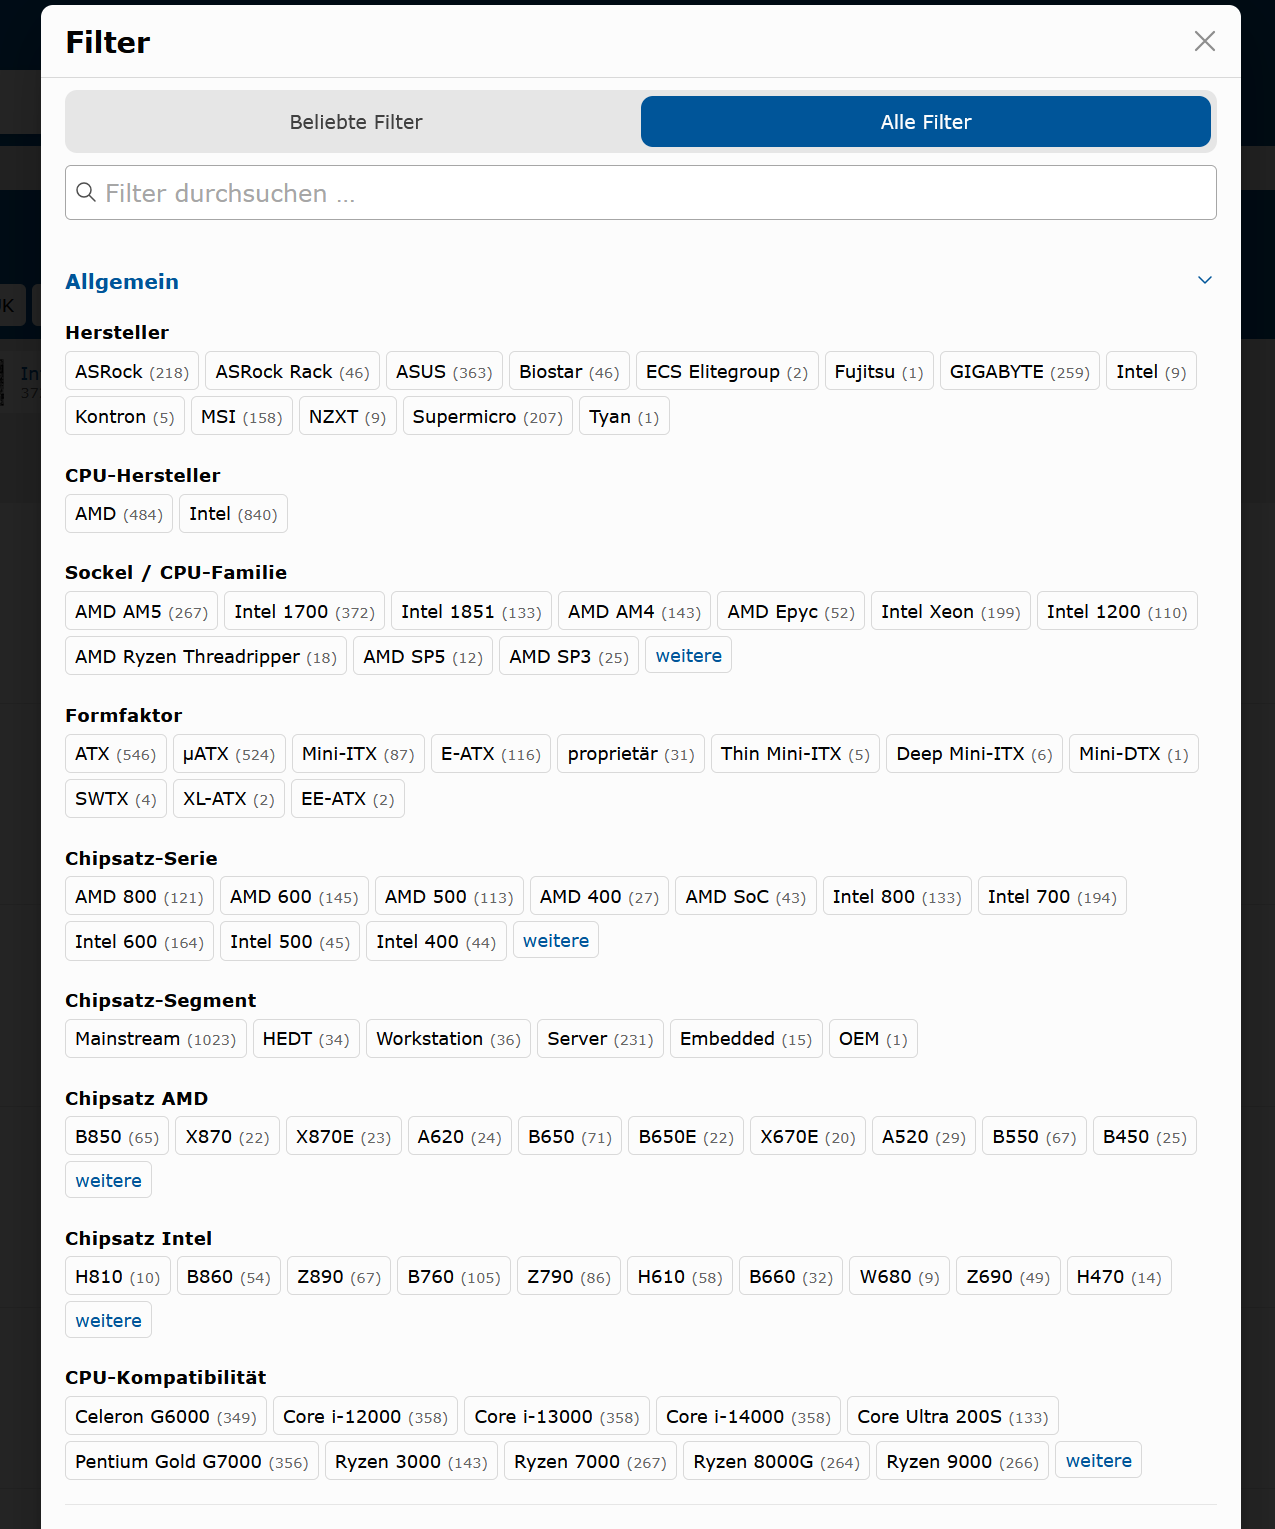
Task: Select Intel Xeon socket filter
Action: tap(950, 611)
